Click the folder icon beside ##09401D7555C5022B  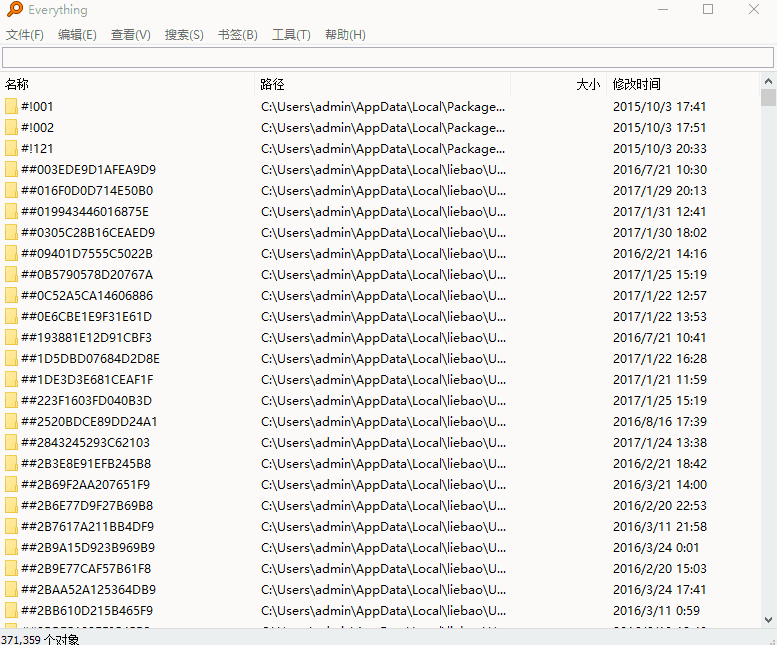point(11,254)
